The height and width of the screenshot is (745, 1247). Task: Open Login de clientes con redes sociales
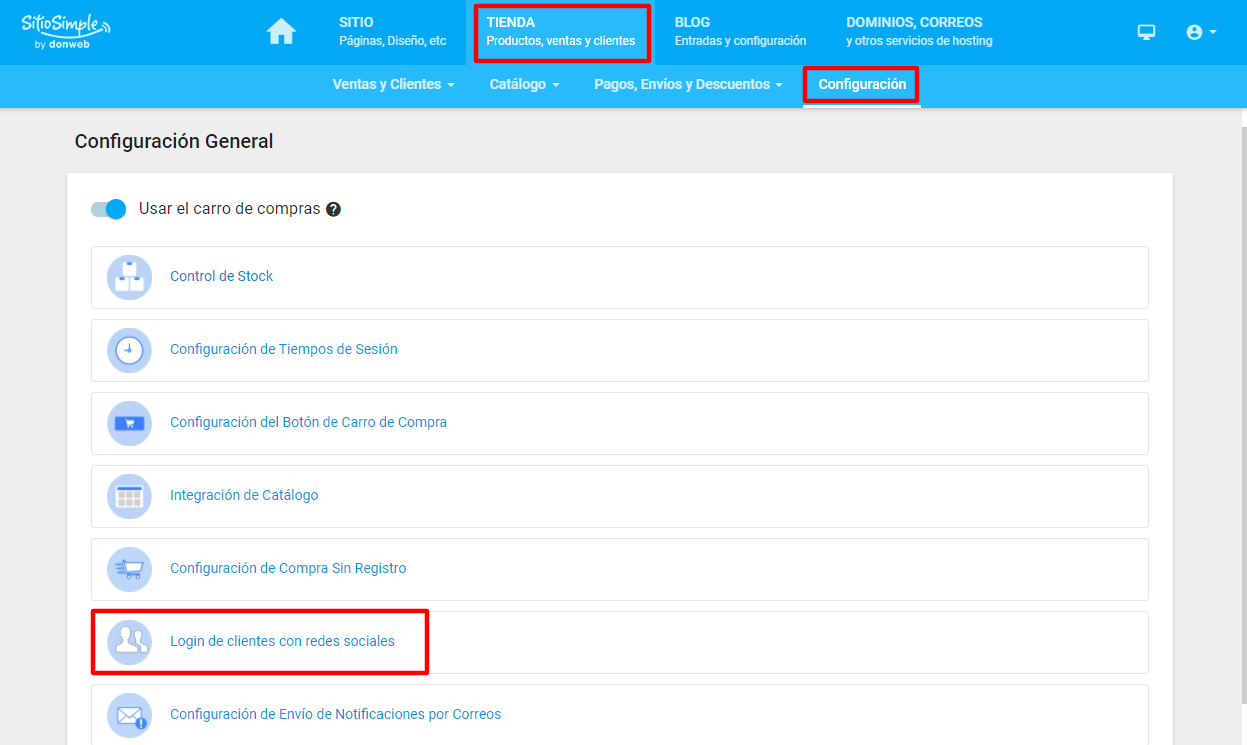pos(282,641)
